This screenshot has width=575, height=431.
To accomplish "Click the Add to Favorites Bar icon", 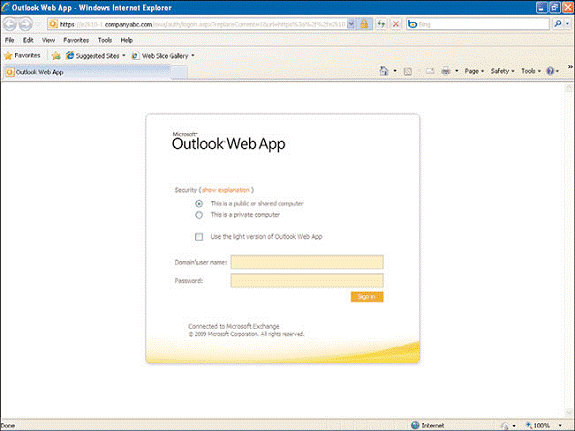I will 56,56.
